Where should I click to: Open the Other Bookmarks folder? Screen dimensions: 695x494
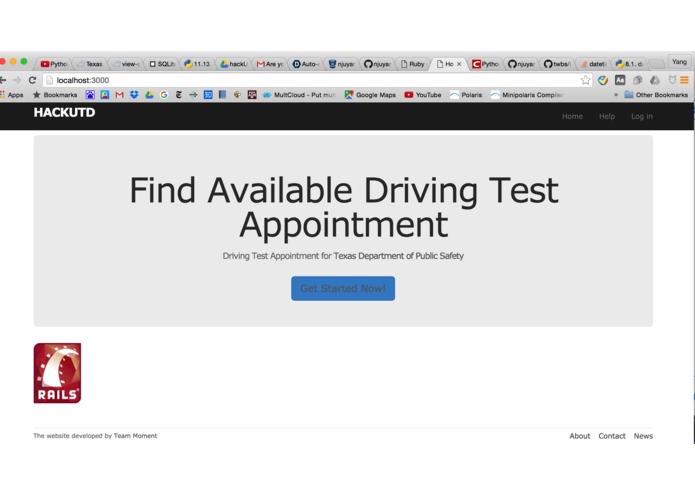pos(656,95)
